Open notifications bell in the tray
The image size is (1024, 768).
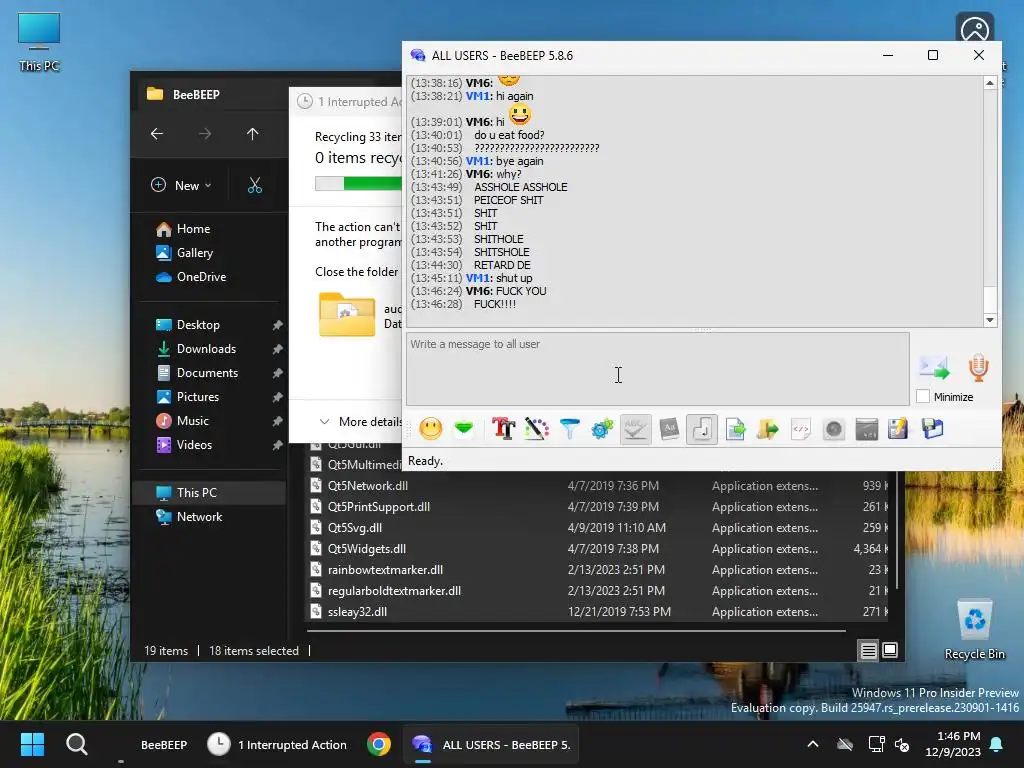pyautogui.click(x=997, y=744)
